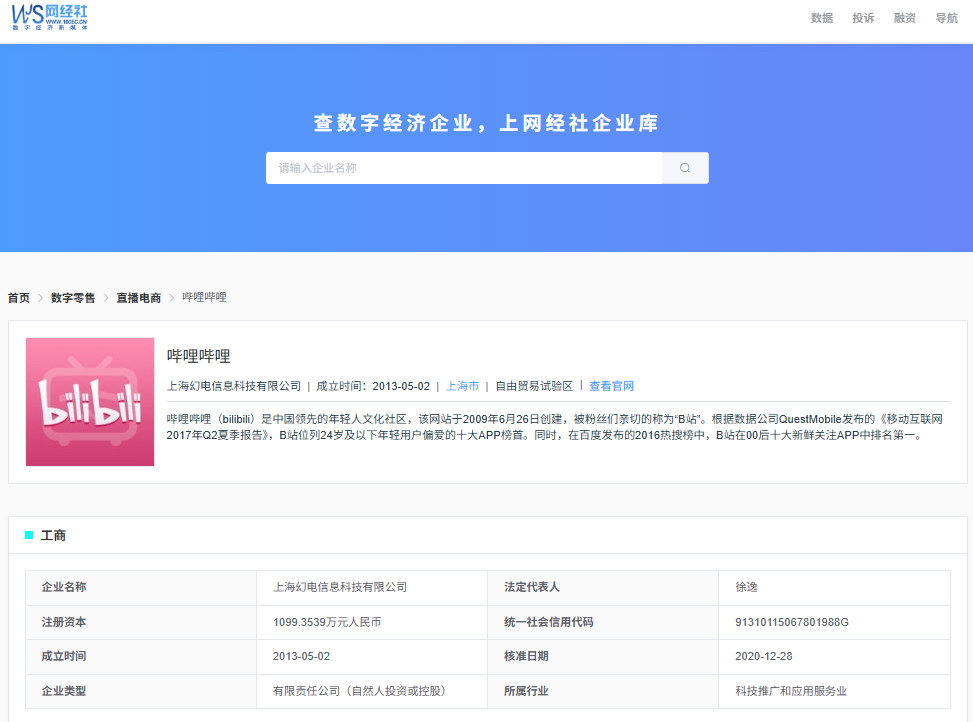Open the bilibili company logo image
Screen dimensions: 973x722
coord(90,402)
